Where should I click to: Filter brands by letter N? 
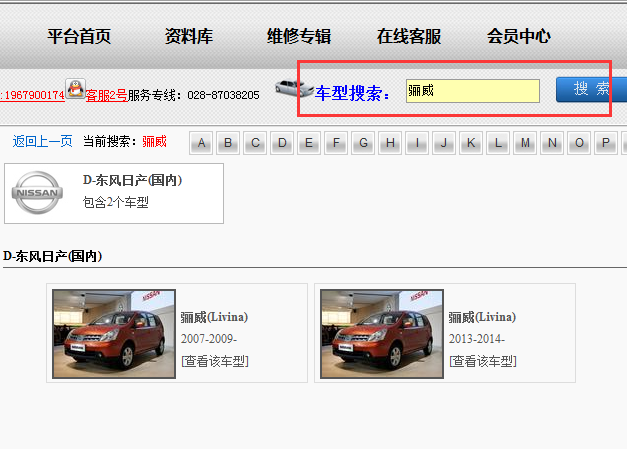(552, 143)
